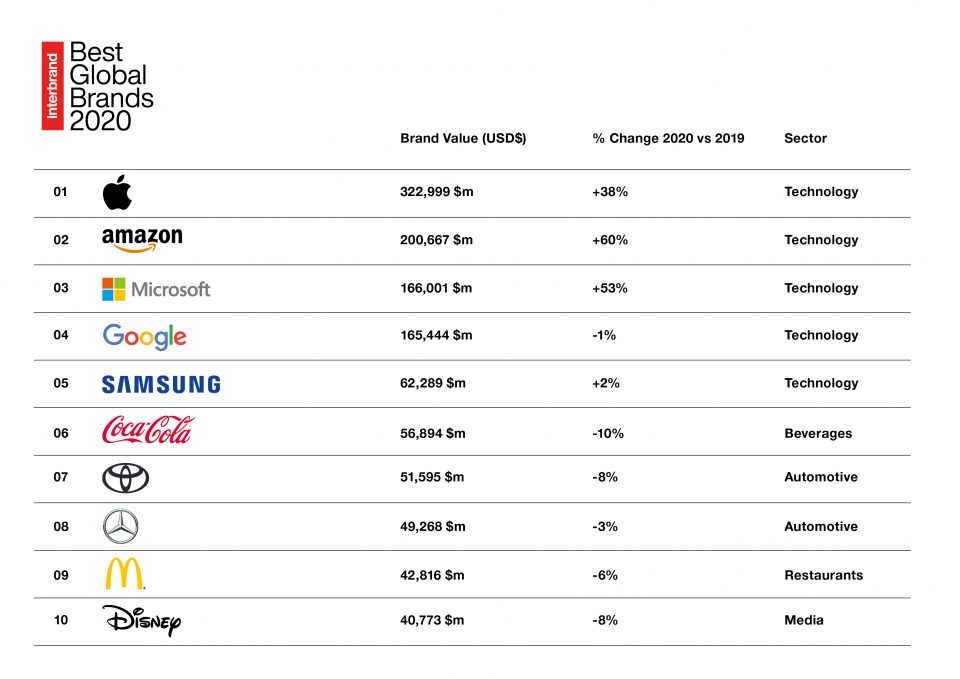Click the Google logo
Image resolution: width=960 pixels, height=679 pixels.
[x=144, y=337]
